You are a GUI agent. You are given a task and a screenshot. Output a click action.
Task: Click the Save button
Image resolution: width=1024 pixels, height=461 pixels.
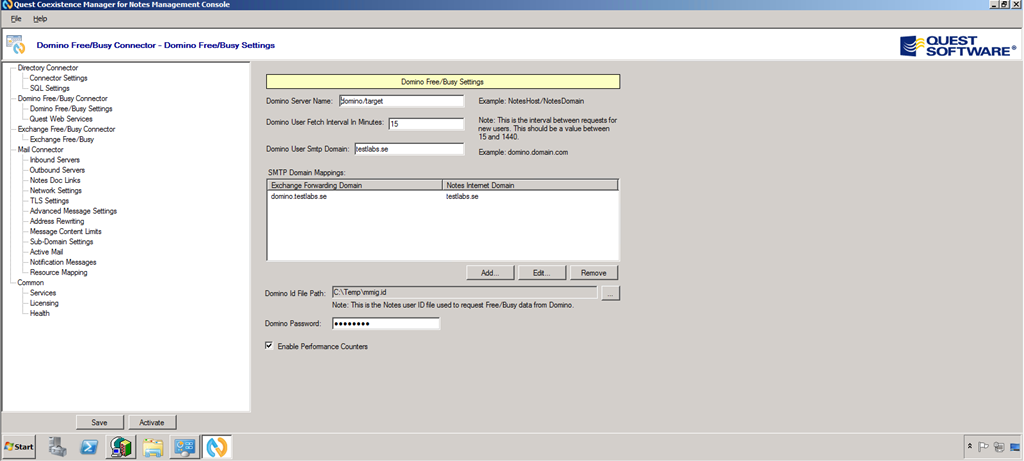pos(100,422)
